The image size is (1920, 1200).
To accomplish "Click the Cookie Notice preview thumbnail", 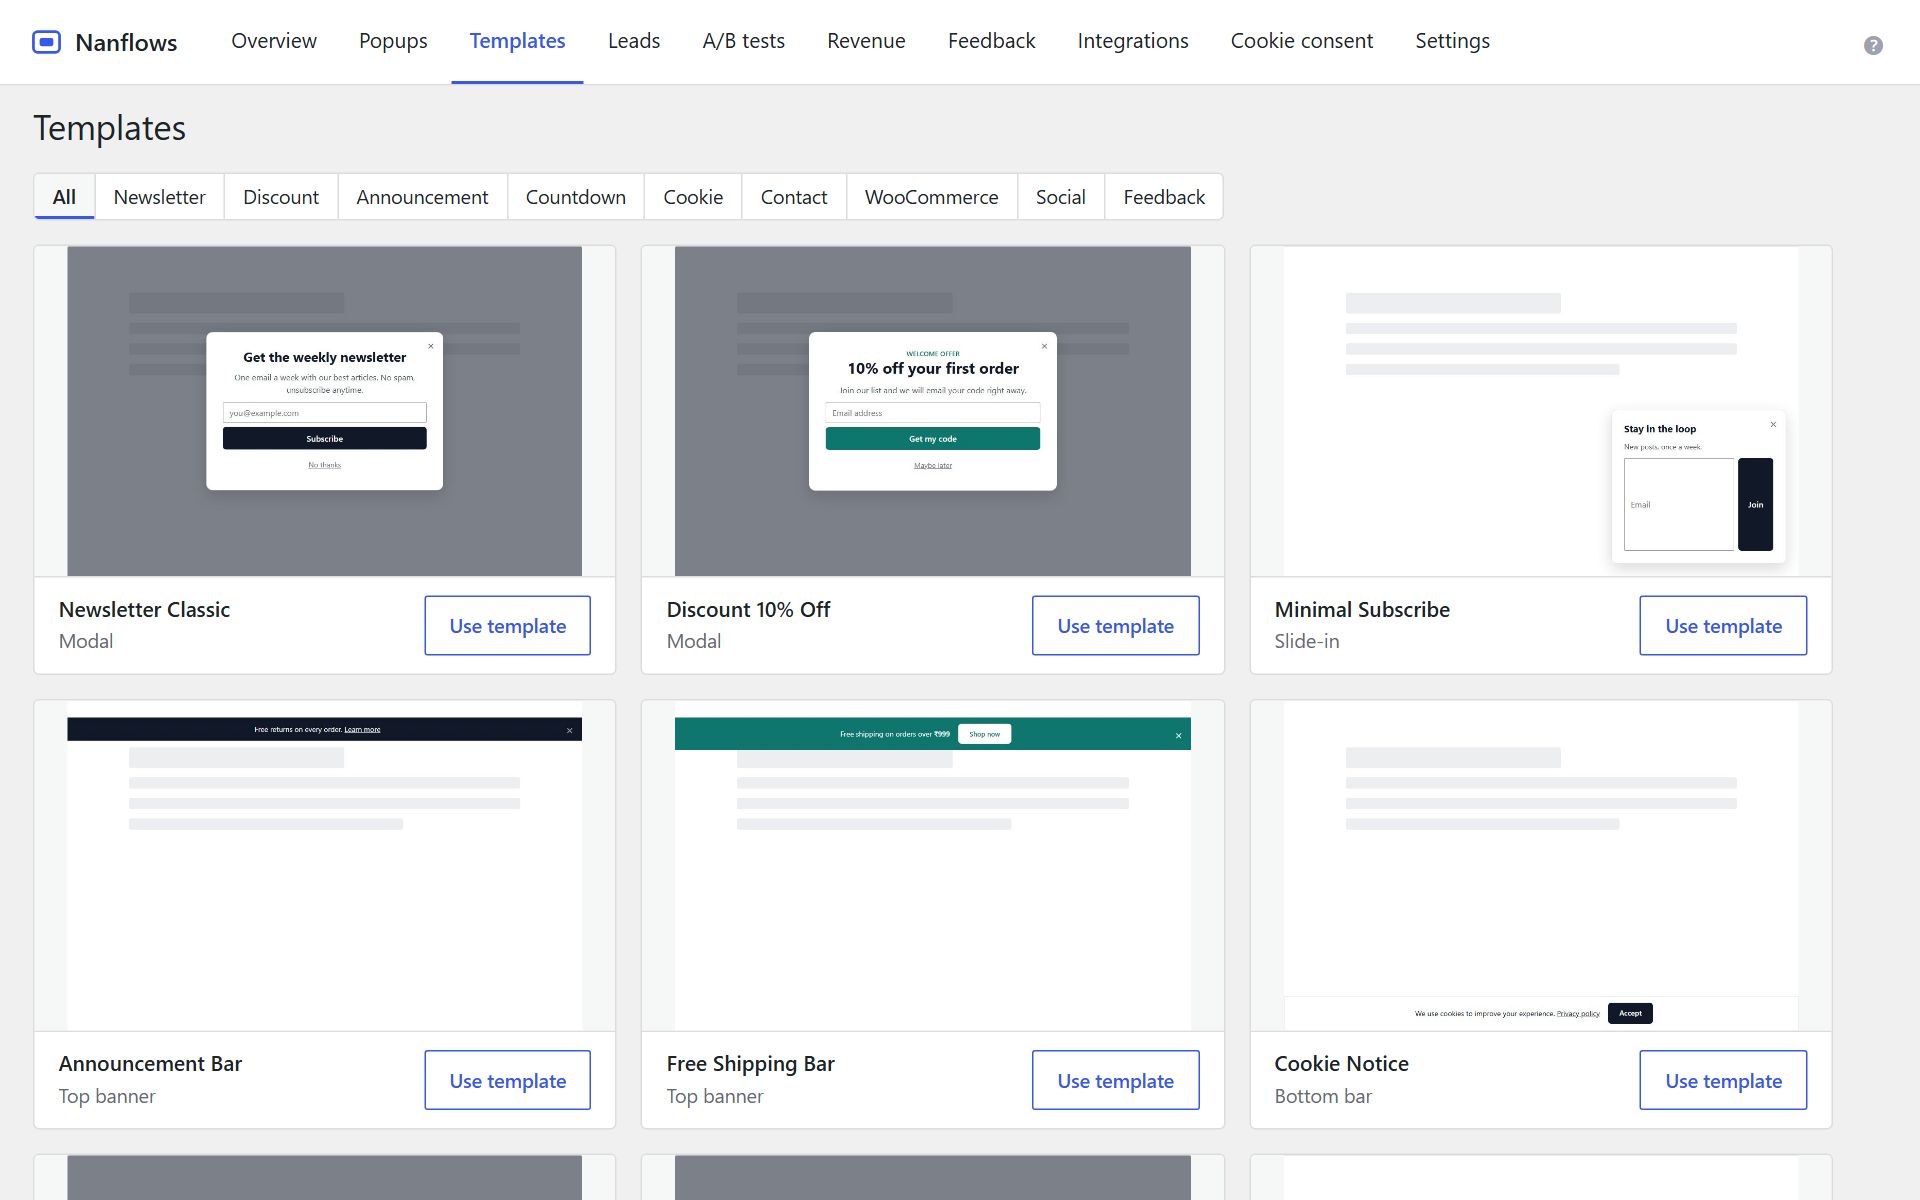I will coord(1541,866).
